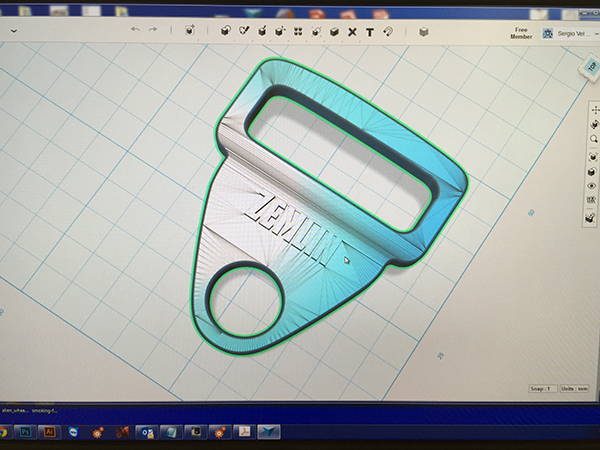Open the Pattern tool

298,31
